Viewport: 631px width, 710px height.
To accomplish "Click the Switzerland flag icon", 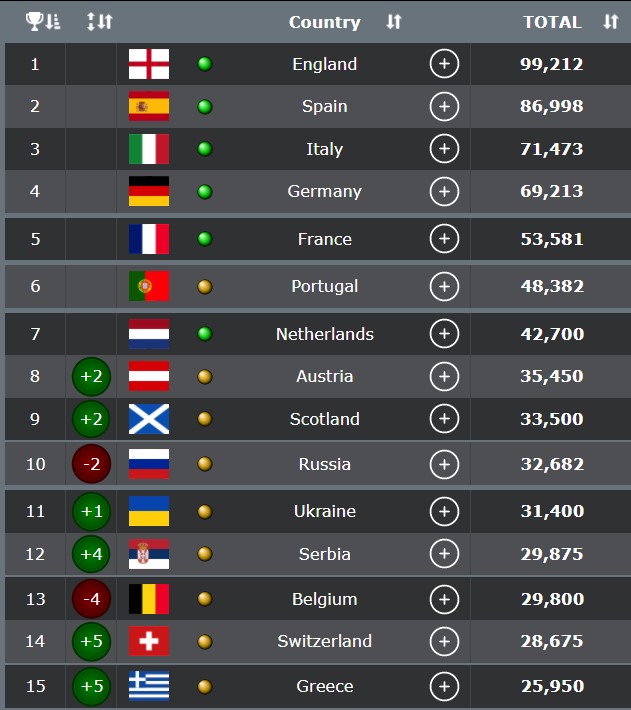I will point(149,641).
